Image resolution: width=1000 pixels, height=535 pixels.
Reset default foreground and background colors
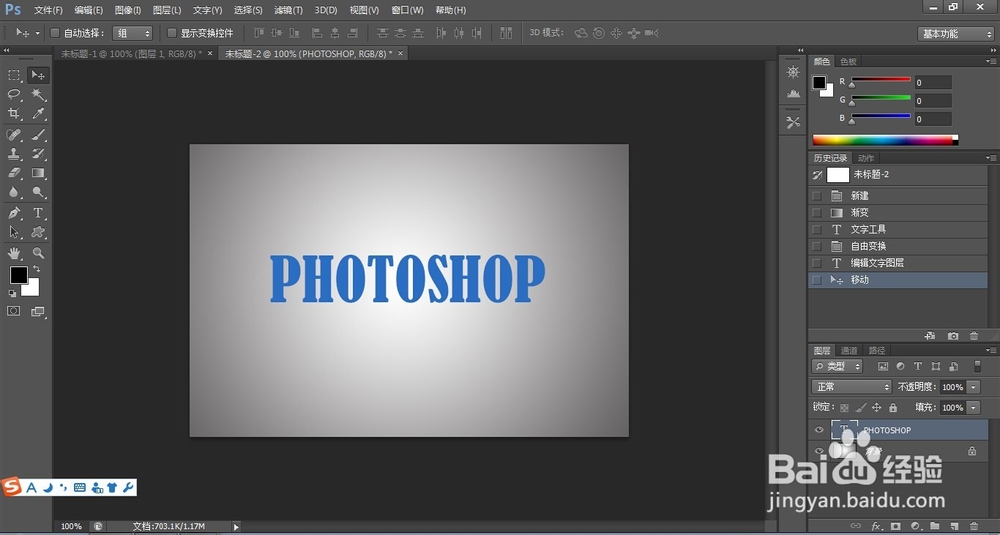tap(12, 293)
